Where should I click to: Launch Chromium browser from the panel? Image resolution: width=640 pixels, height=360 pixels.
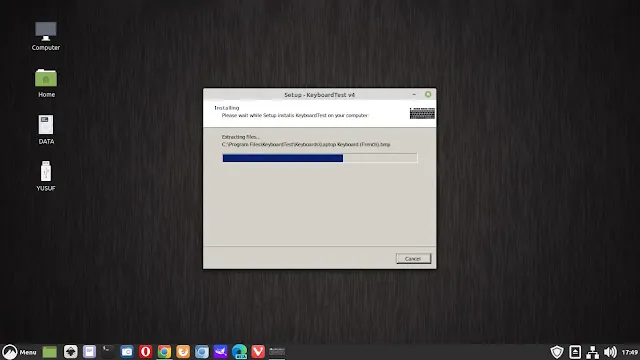click(202, 352)
